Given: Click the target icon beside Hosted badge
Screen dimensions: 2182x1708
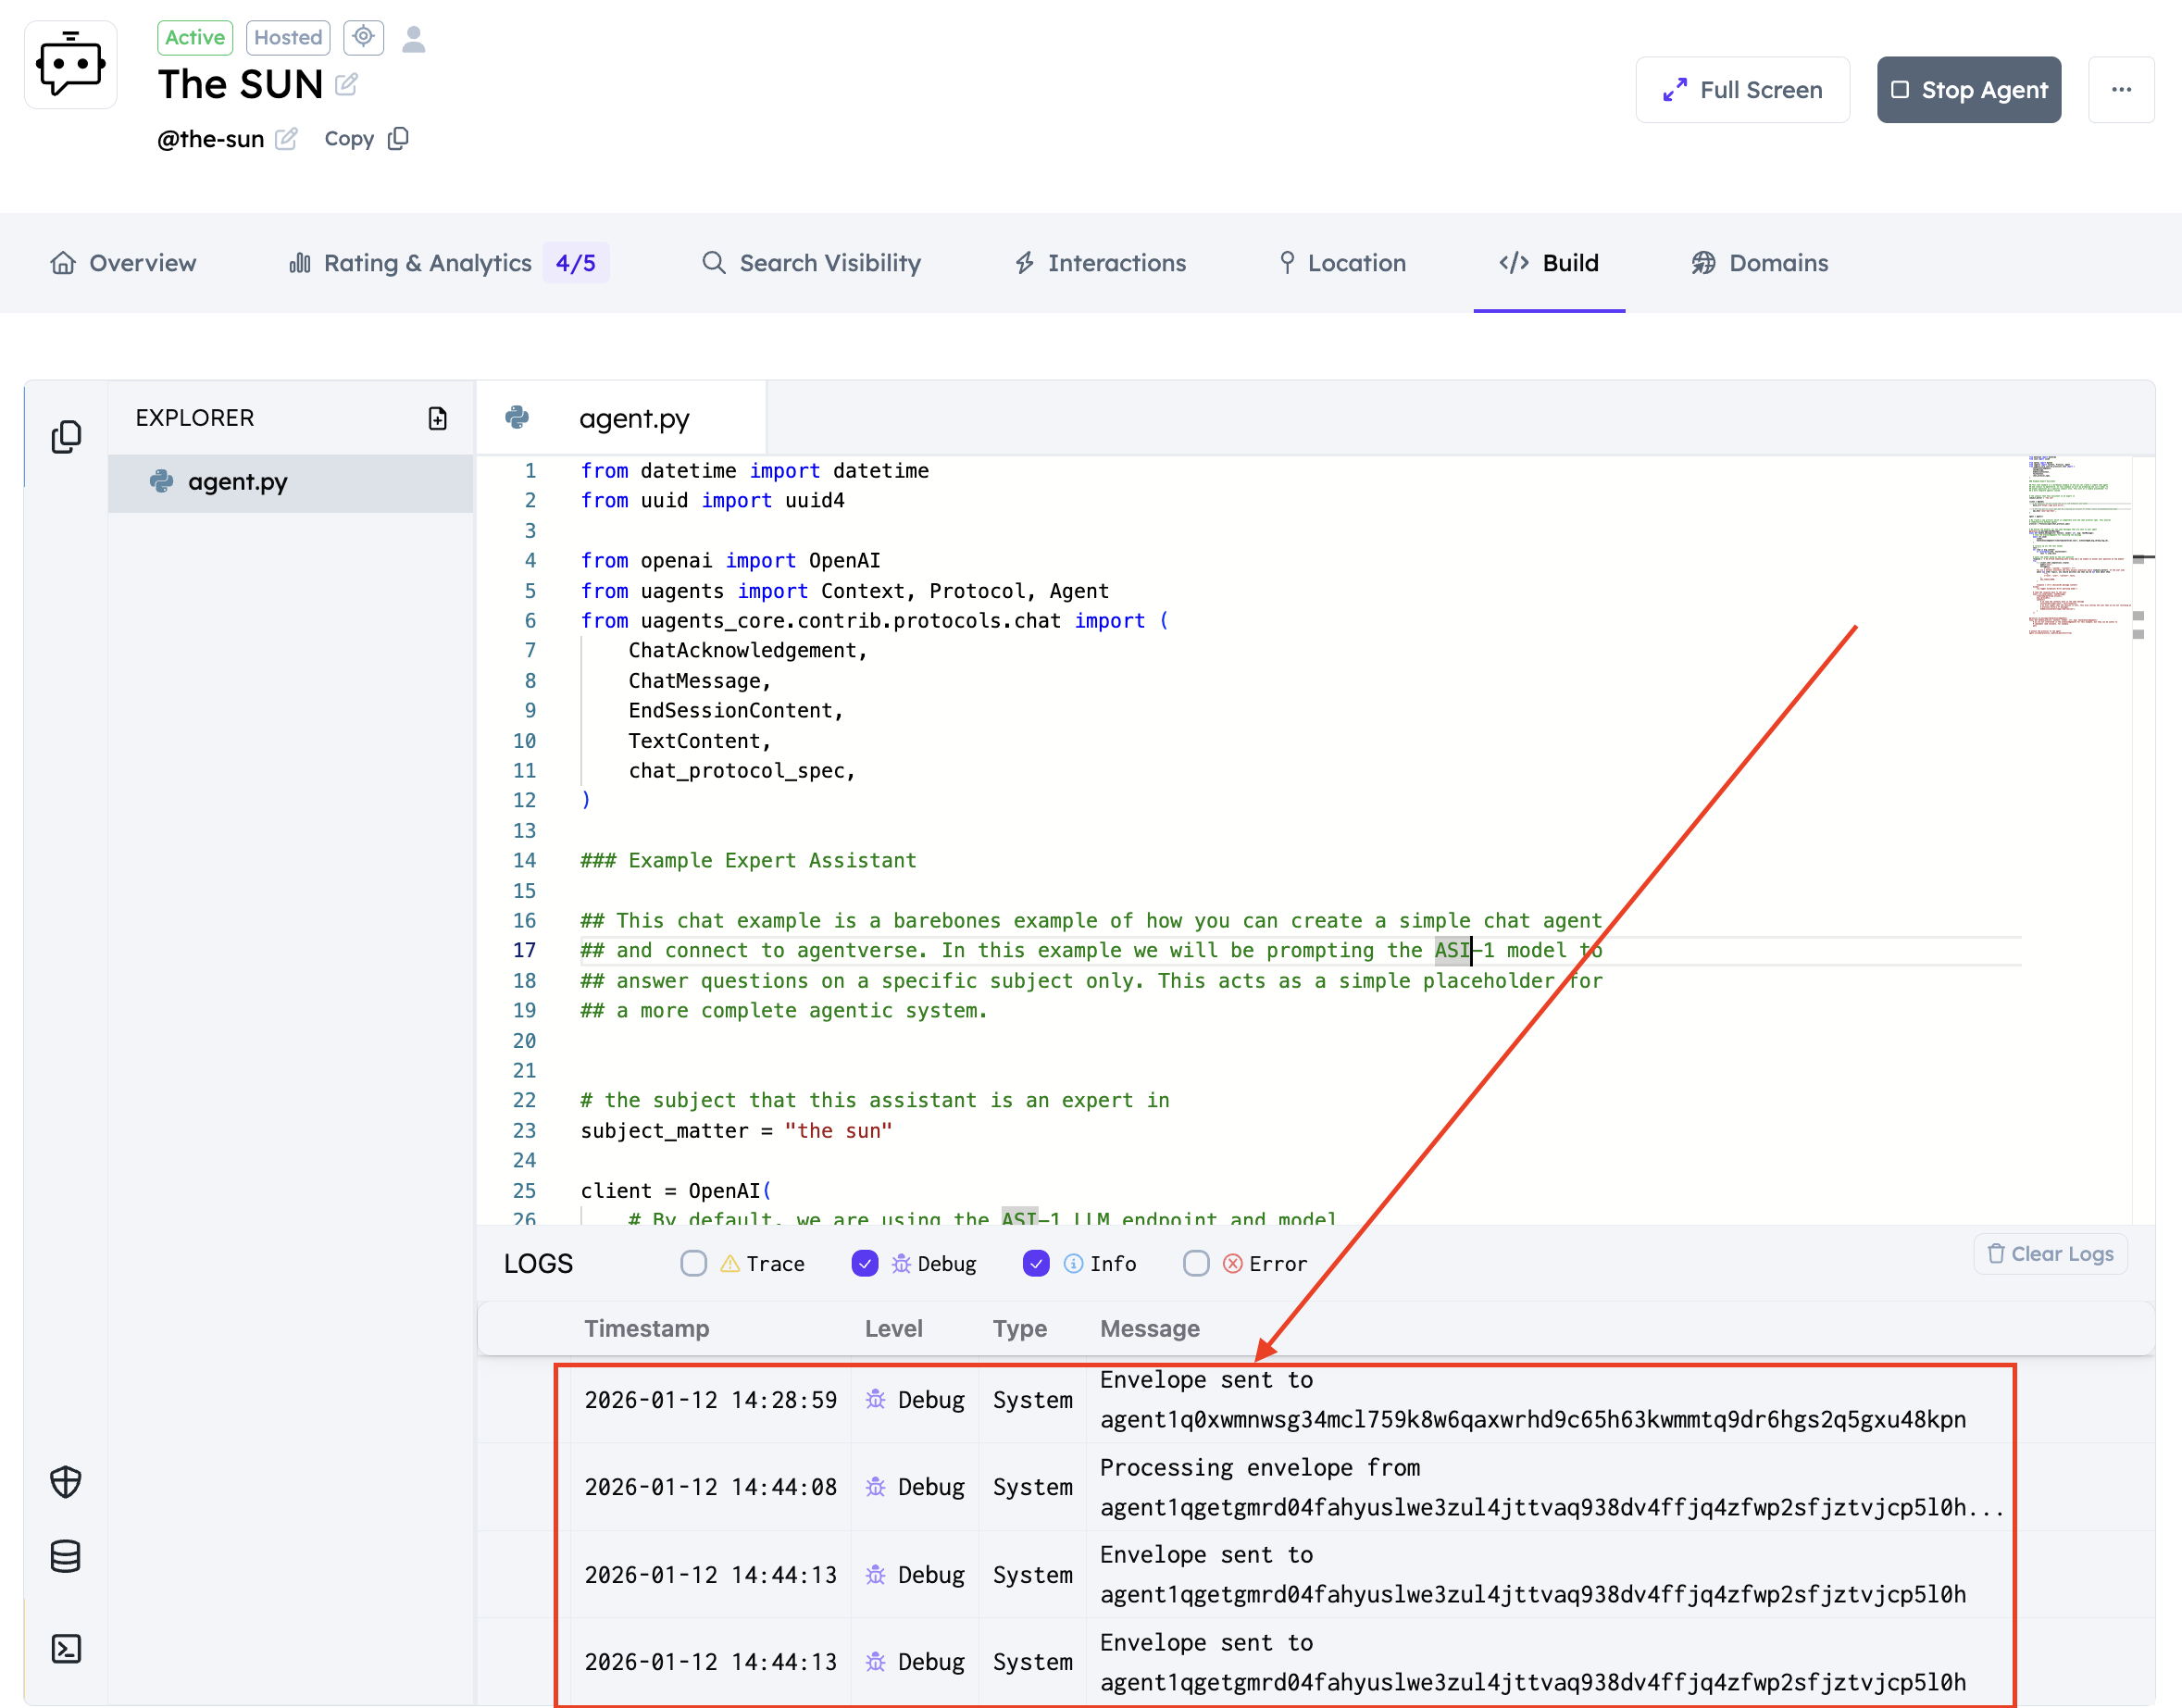Looking at the screenshot, I should 363,37.
